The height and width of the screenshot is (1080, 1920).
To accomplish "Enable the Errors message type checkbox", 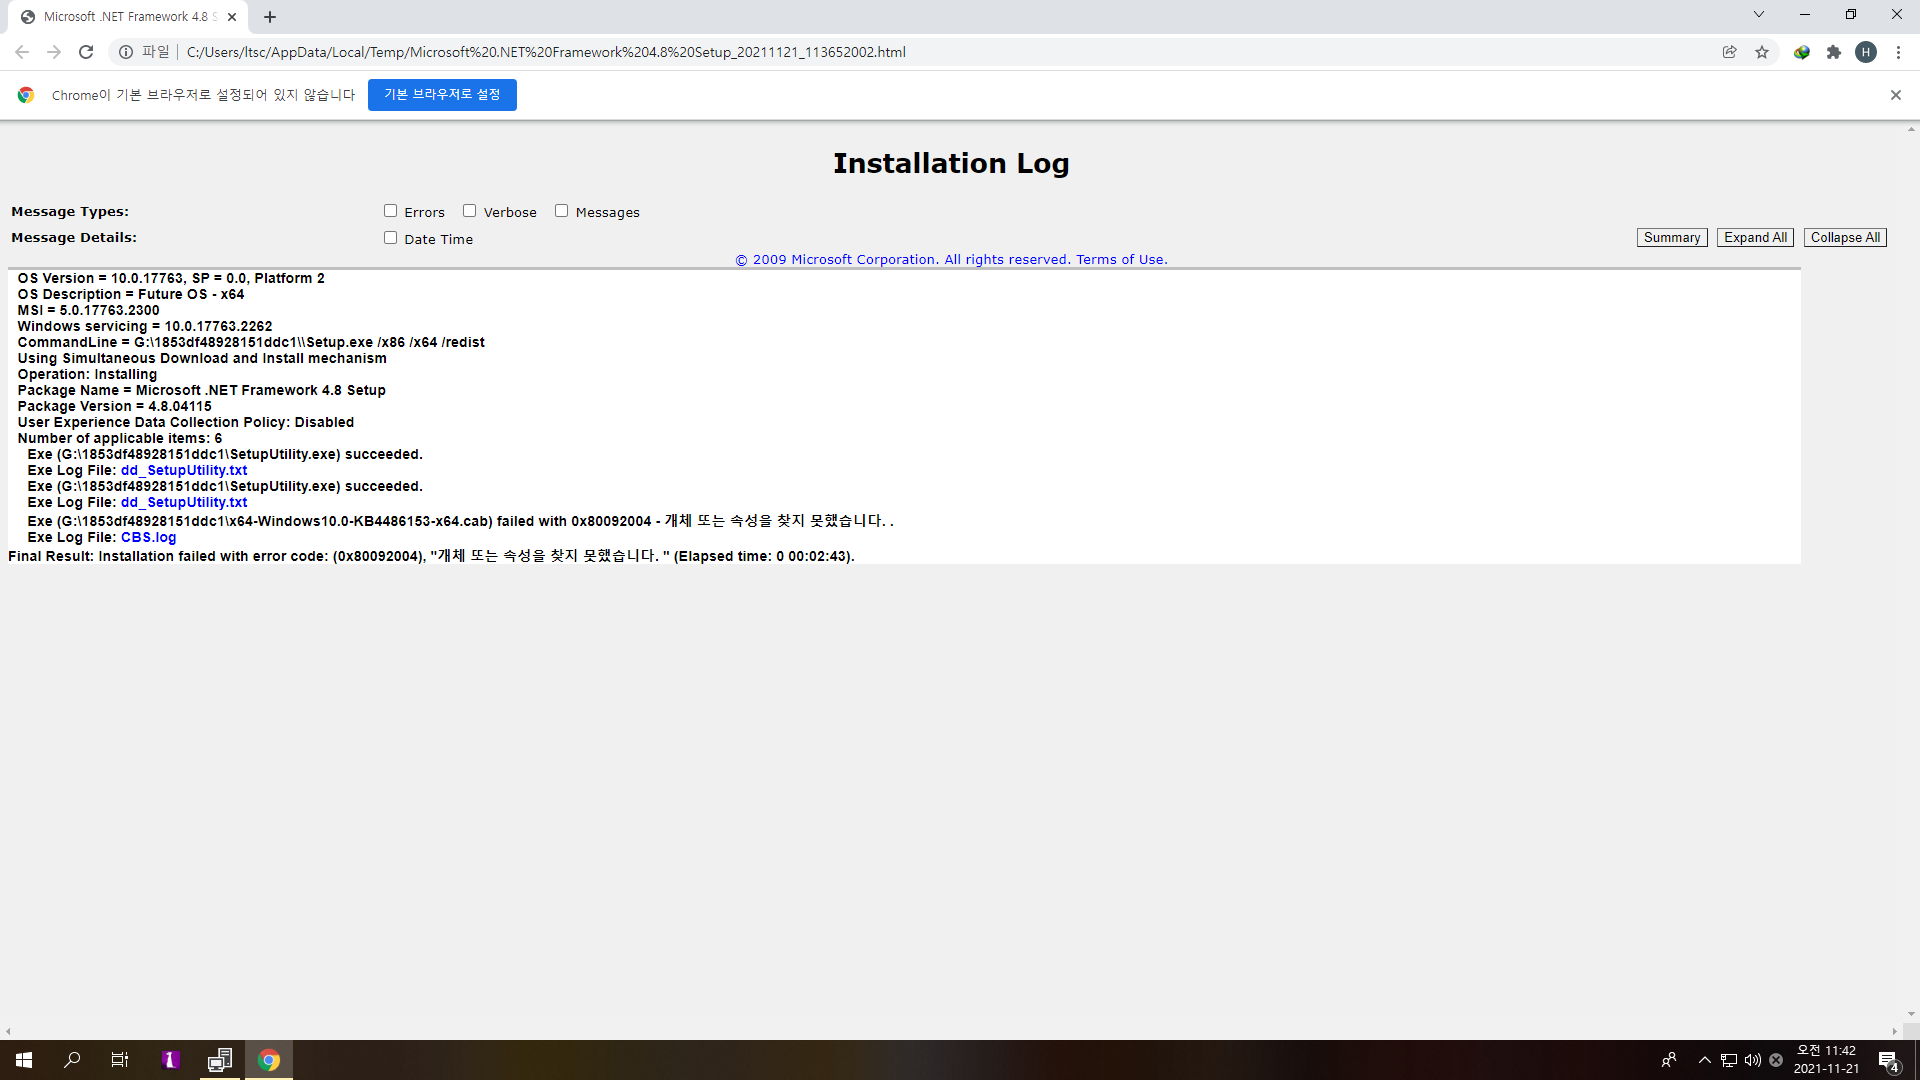I will 391,211.
